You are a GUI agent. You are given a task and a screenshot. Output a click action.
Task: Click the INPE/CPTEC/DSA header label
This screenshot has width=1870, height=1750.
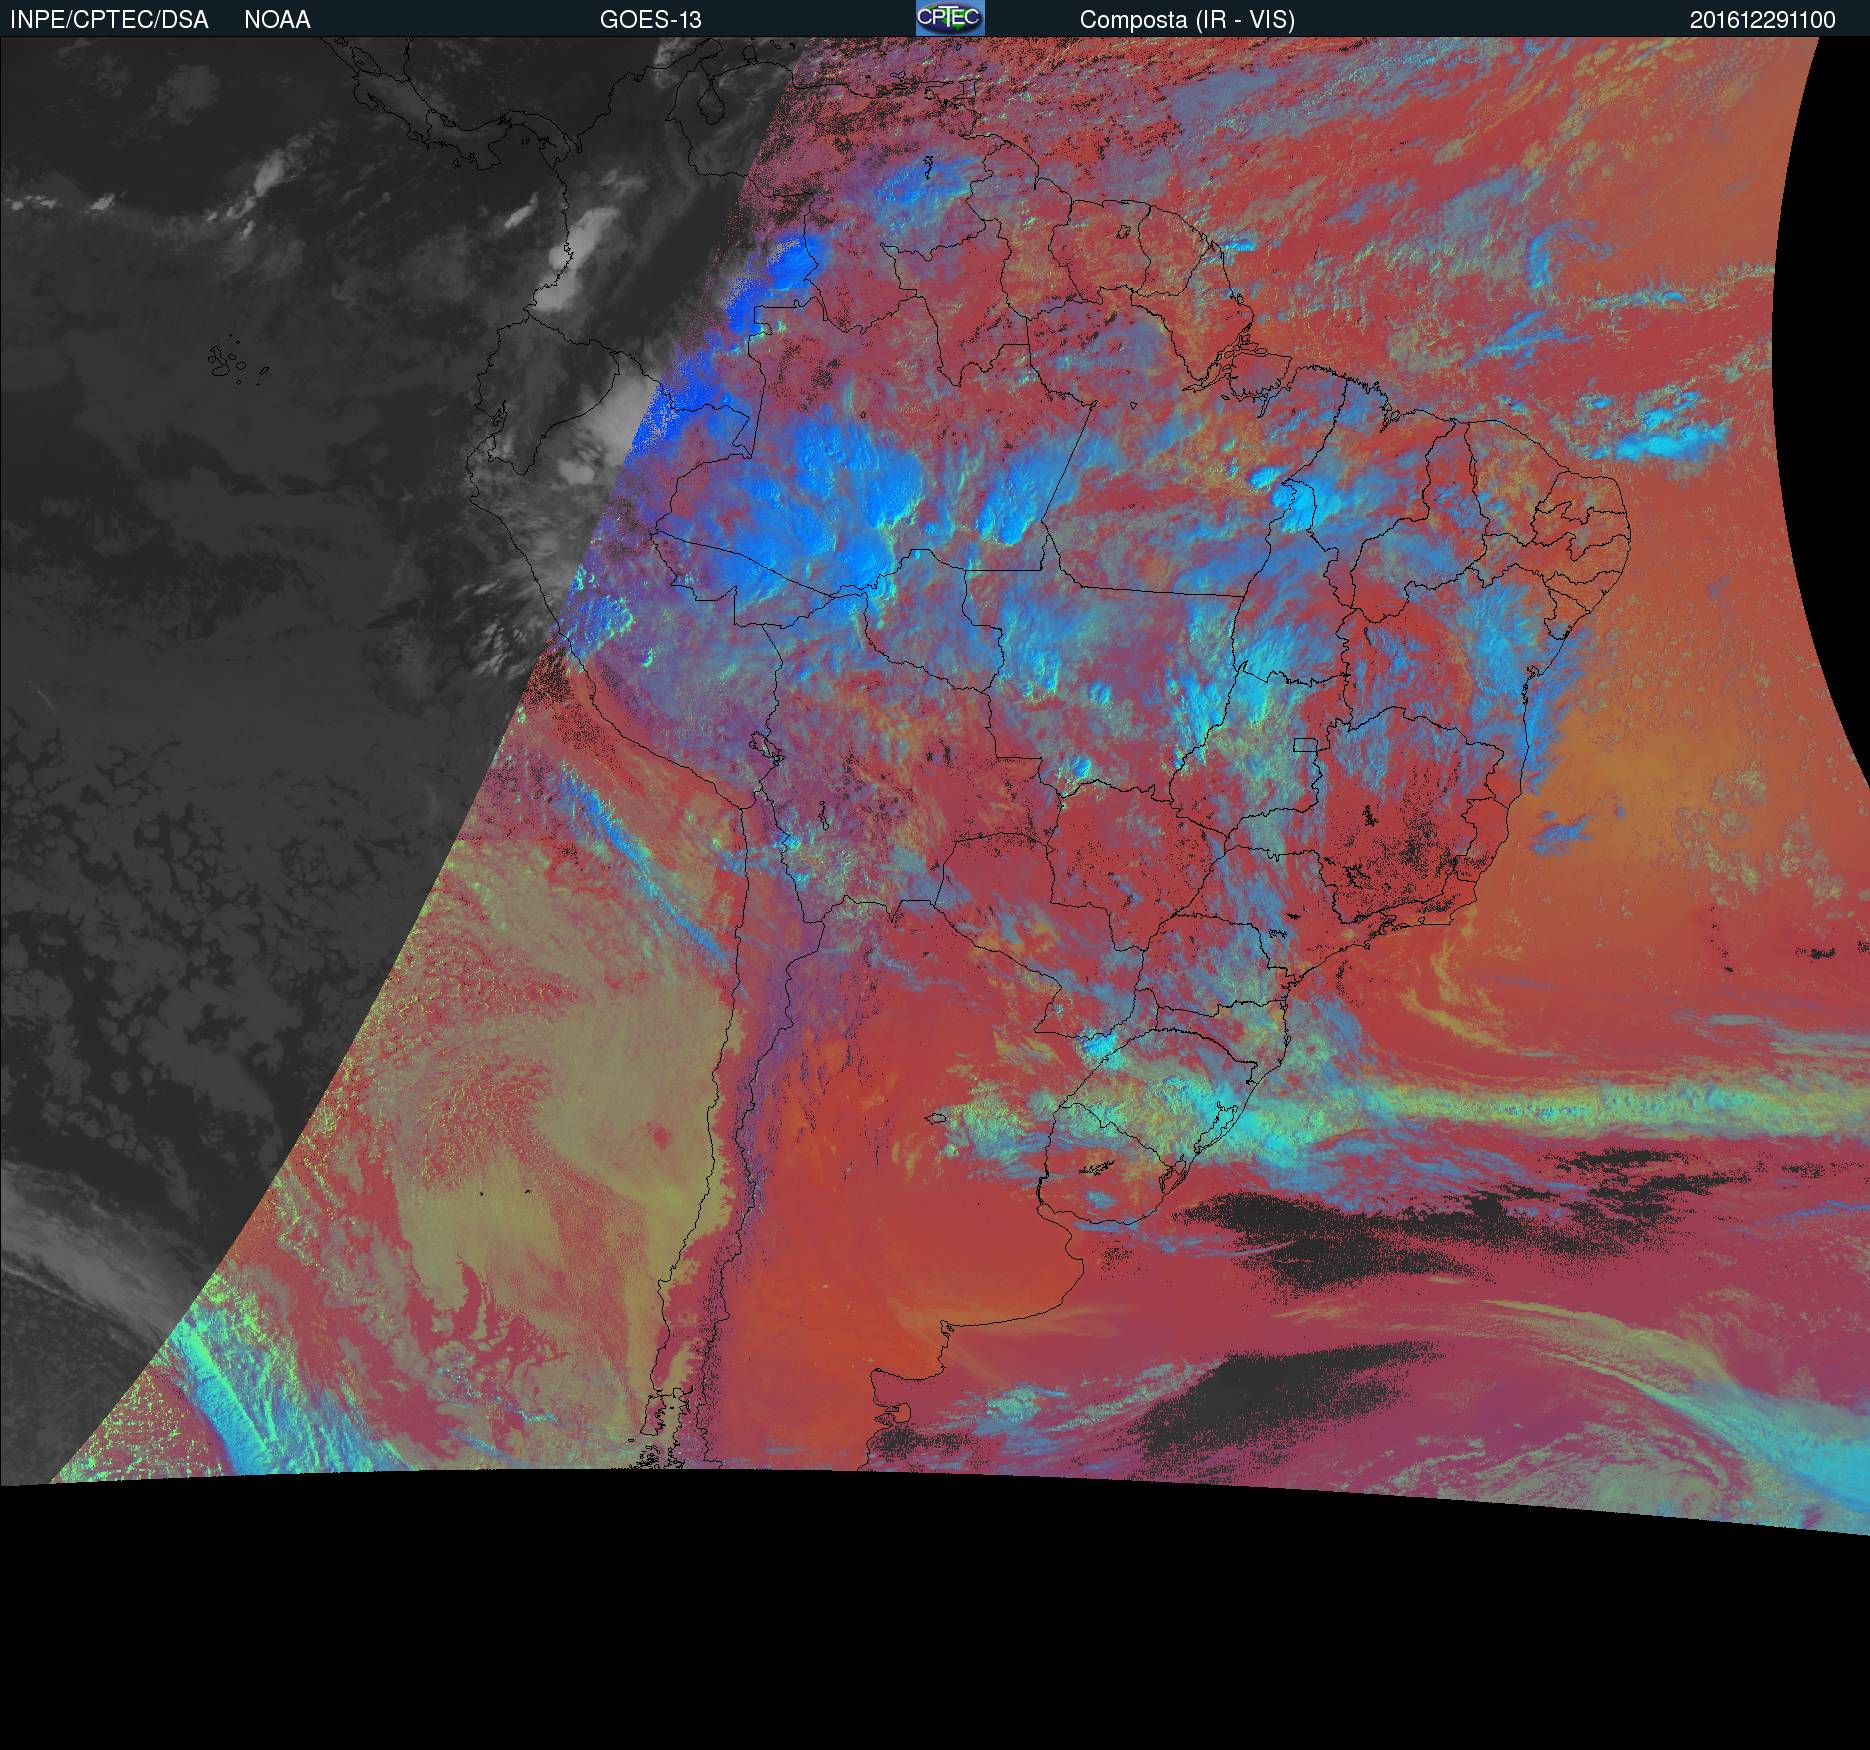pos(109,20)
